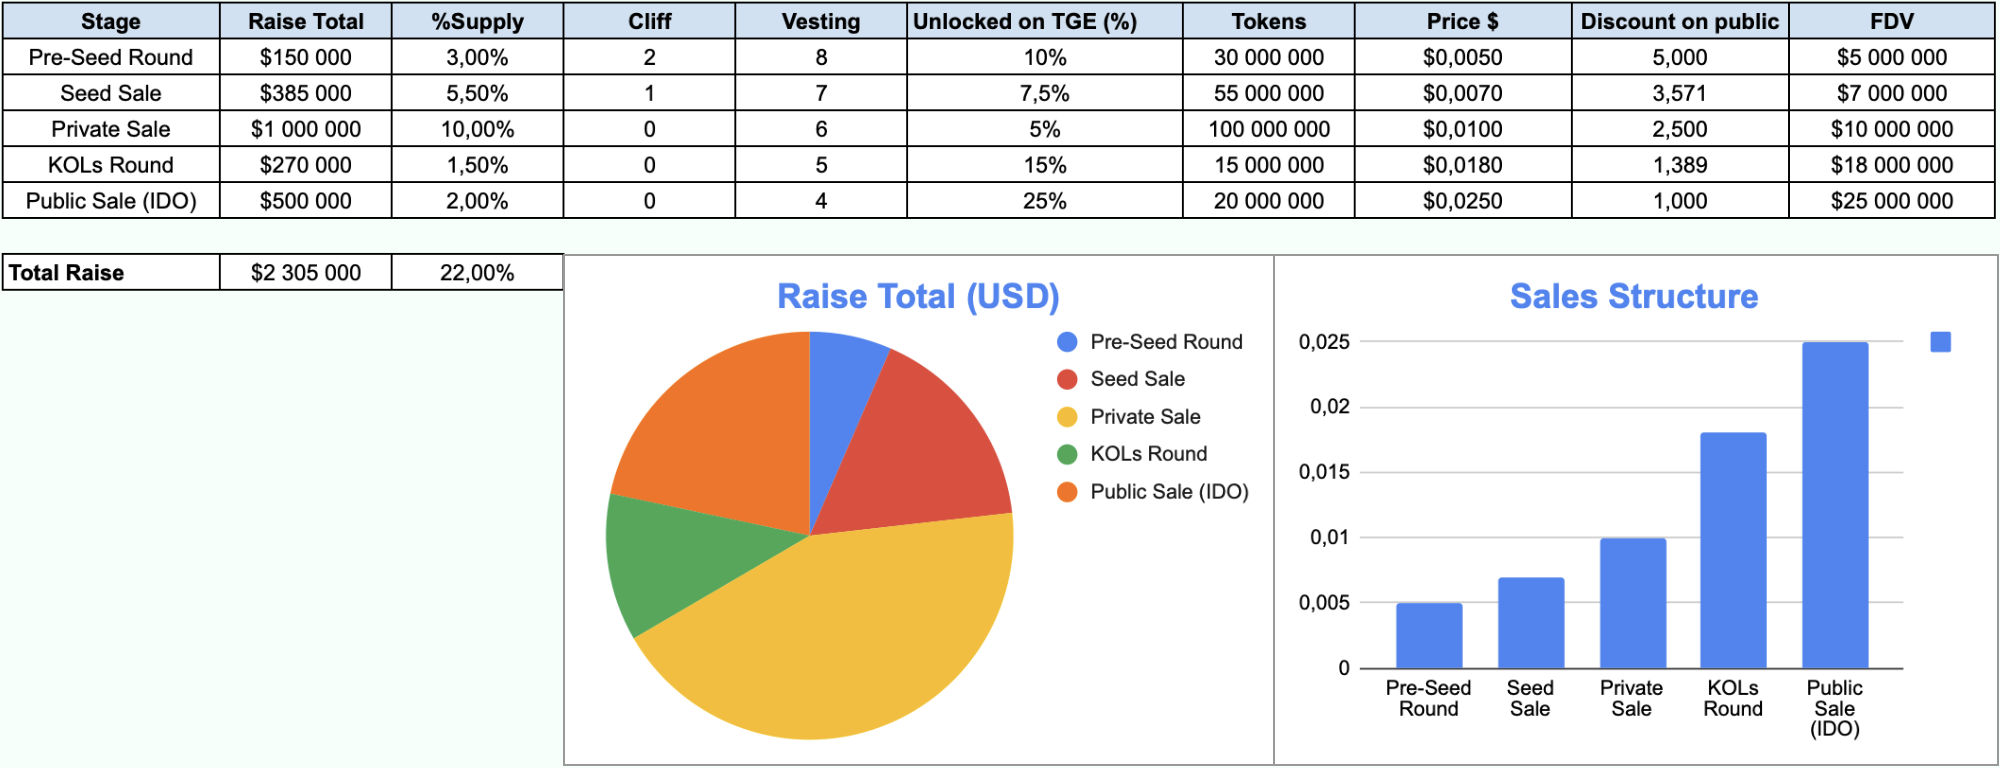Click the $2 305 000 total cell
Screen dimensions: 2000x768
[305, 273]
